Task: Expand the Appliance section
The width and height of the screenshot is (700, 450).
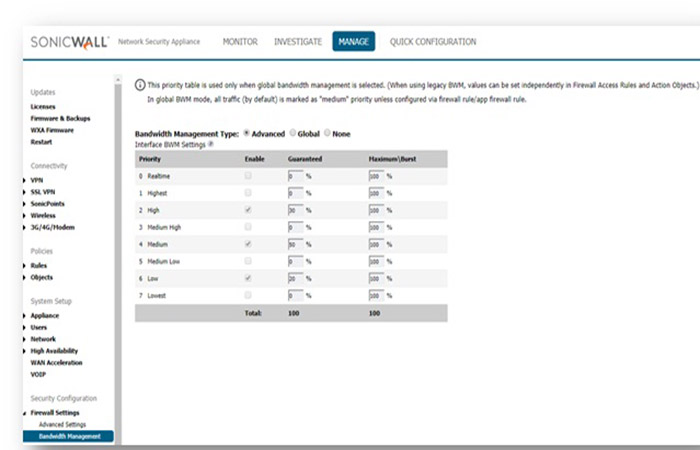Action: (x=24, y=316)
